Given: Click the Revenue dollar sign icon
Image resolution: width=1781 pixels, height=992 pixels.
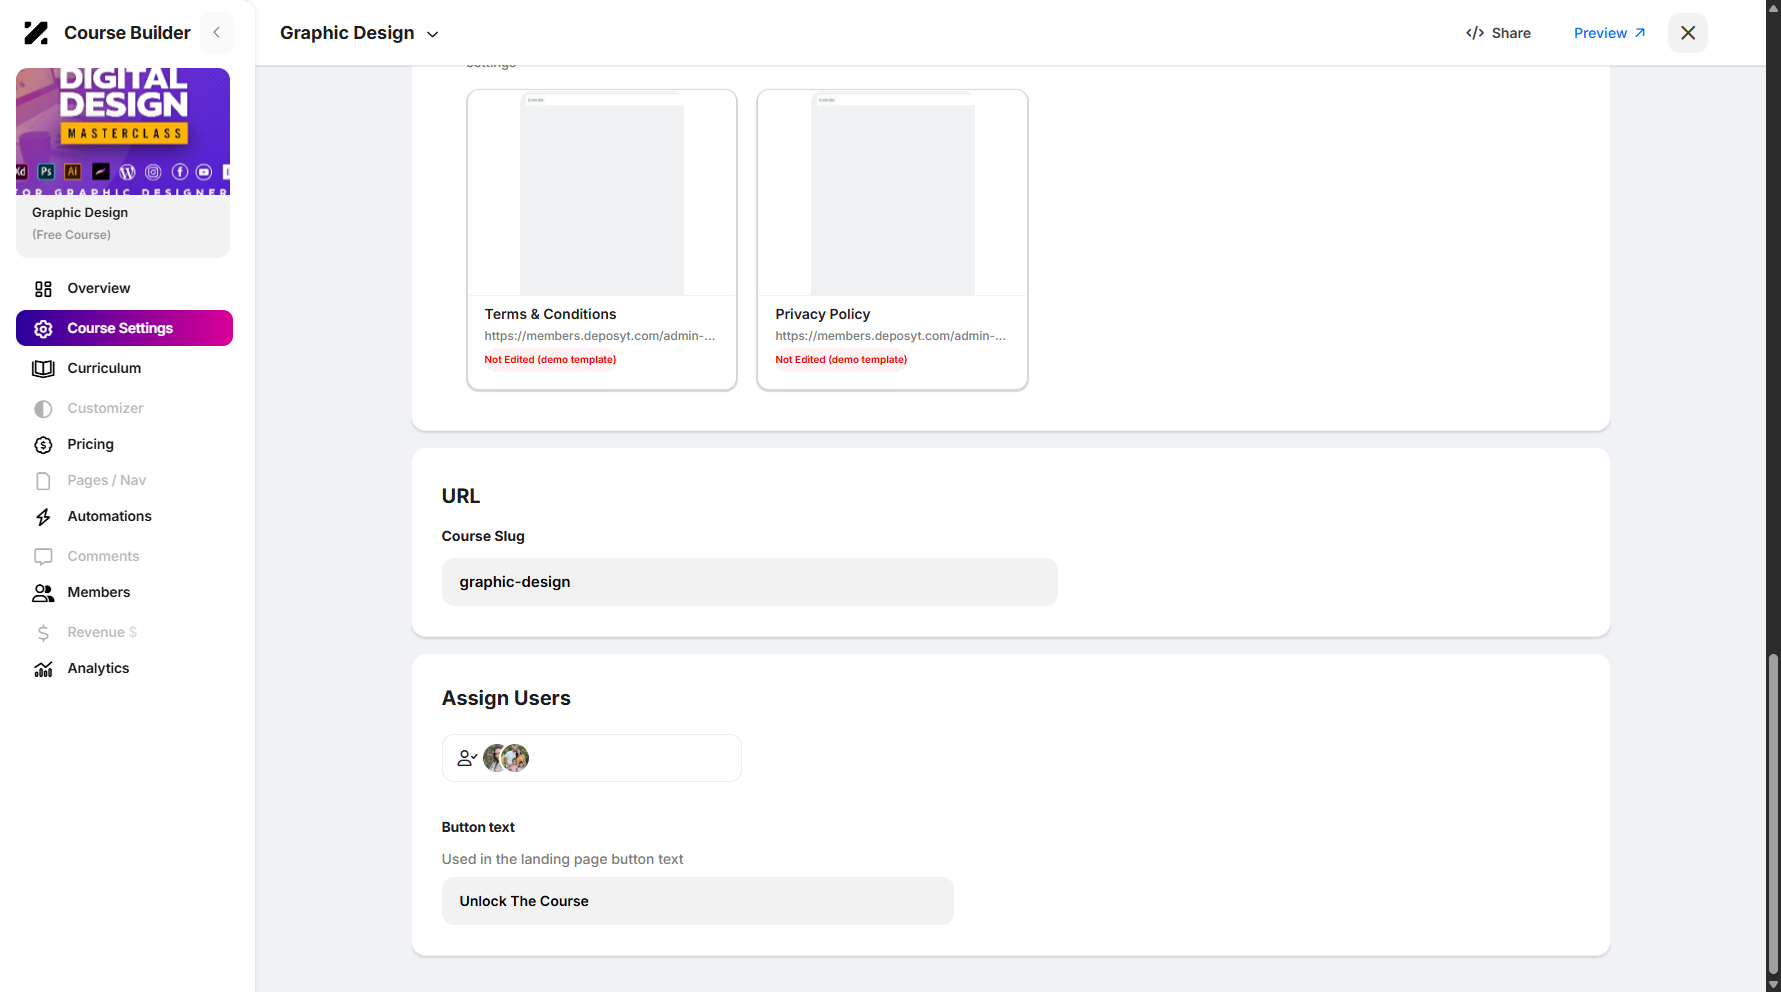Looking at the screenshot, I should pyautogui.click(x=43, y=633).
